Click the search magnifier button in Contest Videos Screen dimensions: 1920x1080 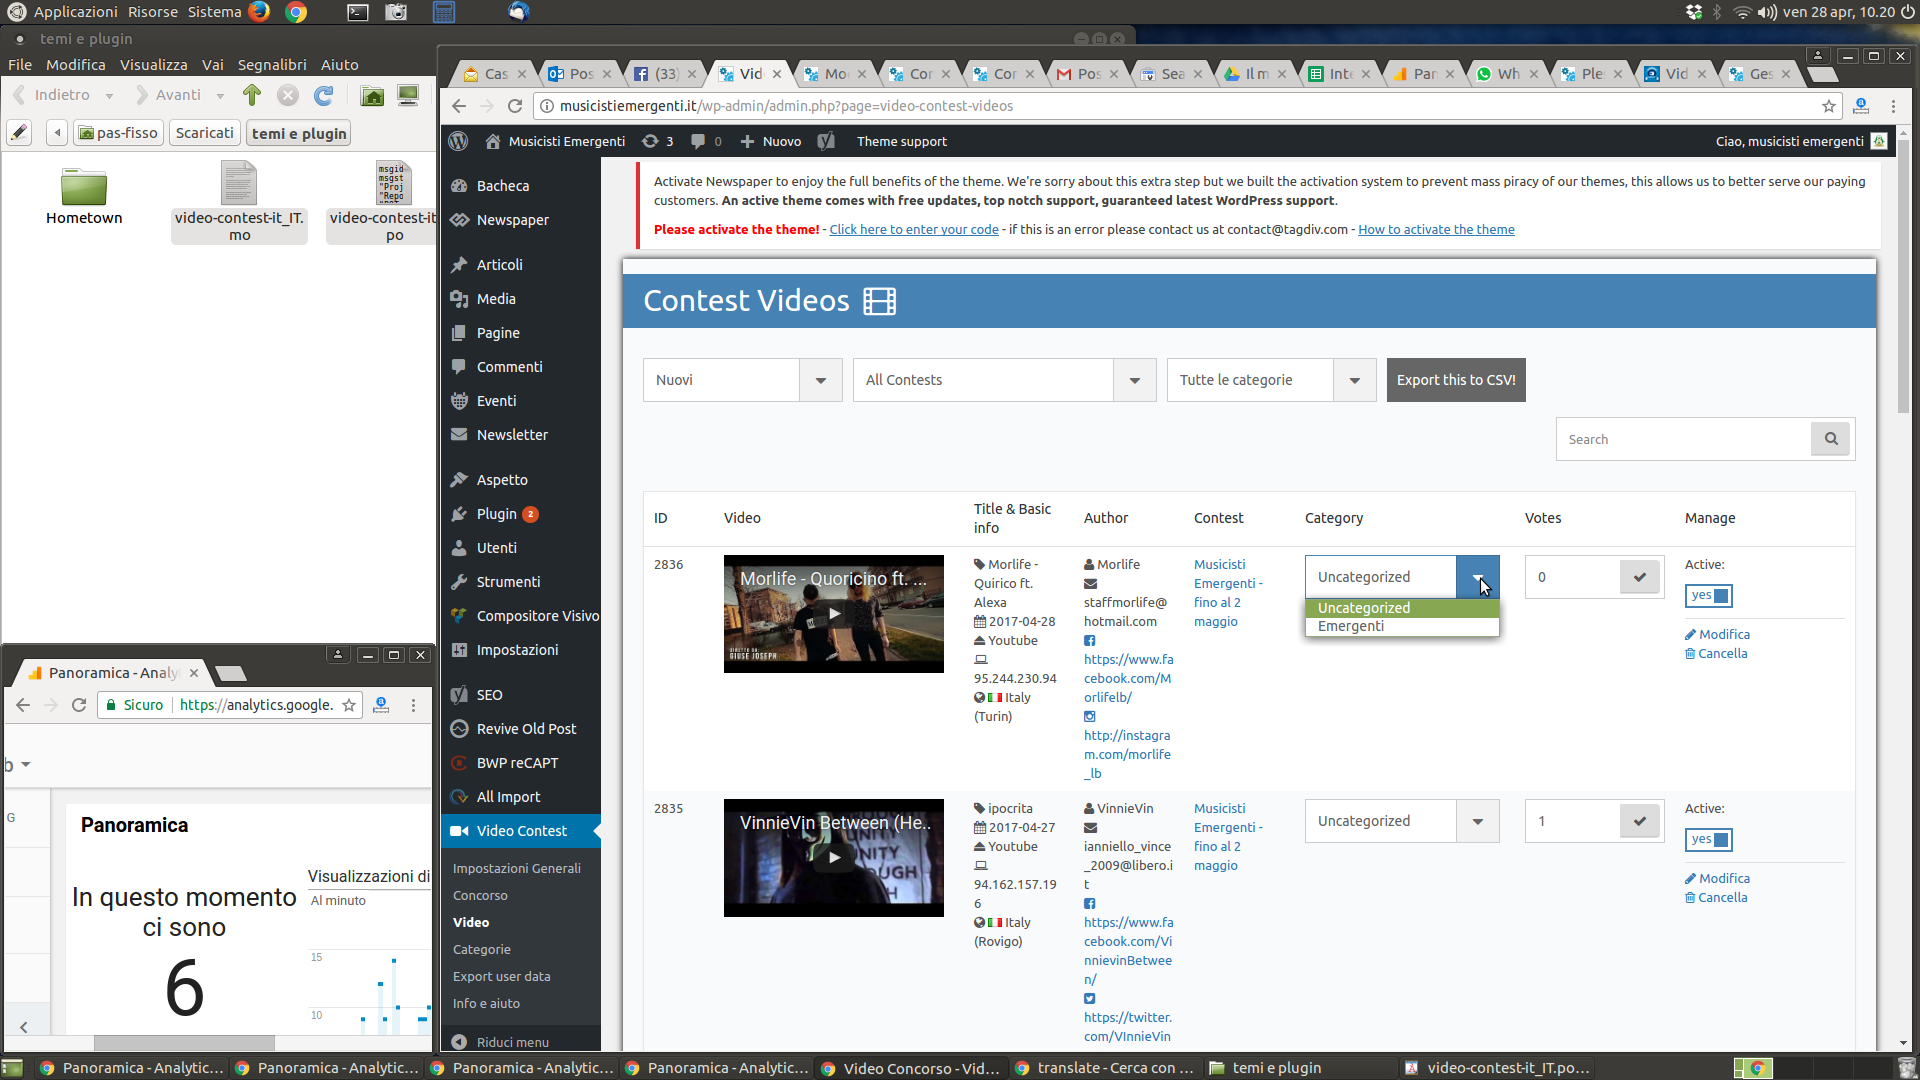click(x=1832, y=439)
